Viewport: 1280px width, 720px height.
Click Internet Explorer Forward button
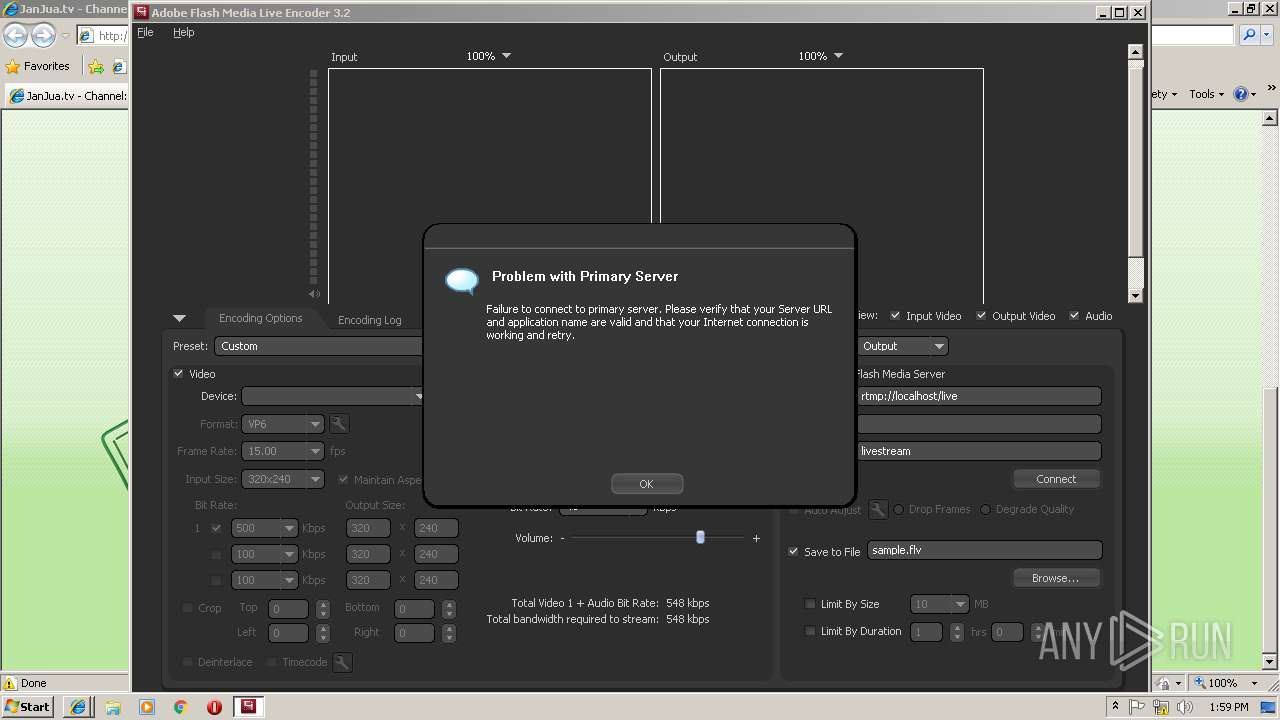[x=43, y=35]
